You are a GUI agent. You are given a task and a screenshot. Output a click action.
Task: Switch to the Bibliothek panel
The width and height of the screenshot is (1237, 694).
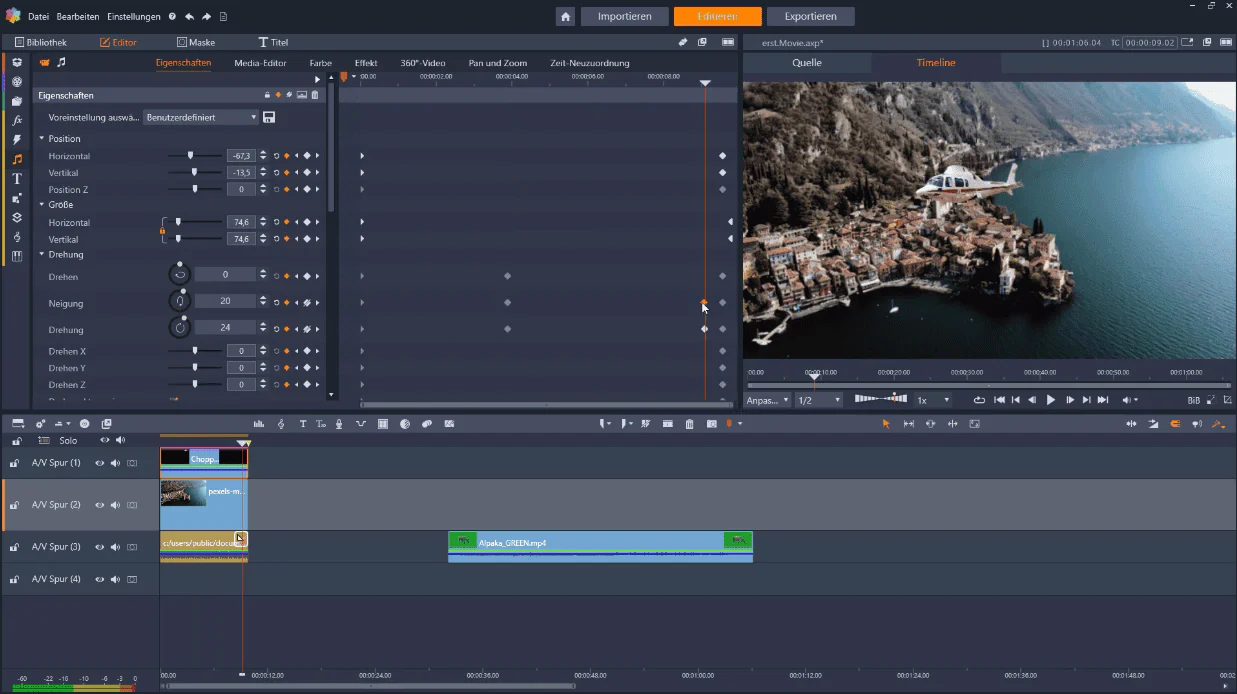pyautogui.click(x=40, y=42)
